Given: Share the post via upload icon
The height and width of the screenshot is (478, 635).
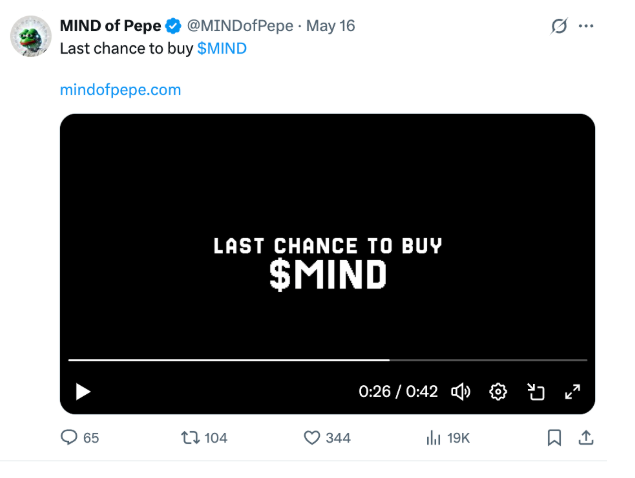Looking at the screenshot, I should click(x=586, y=437).
